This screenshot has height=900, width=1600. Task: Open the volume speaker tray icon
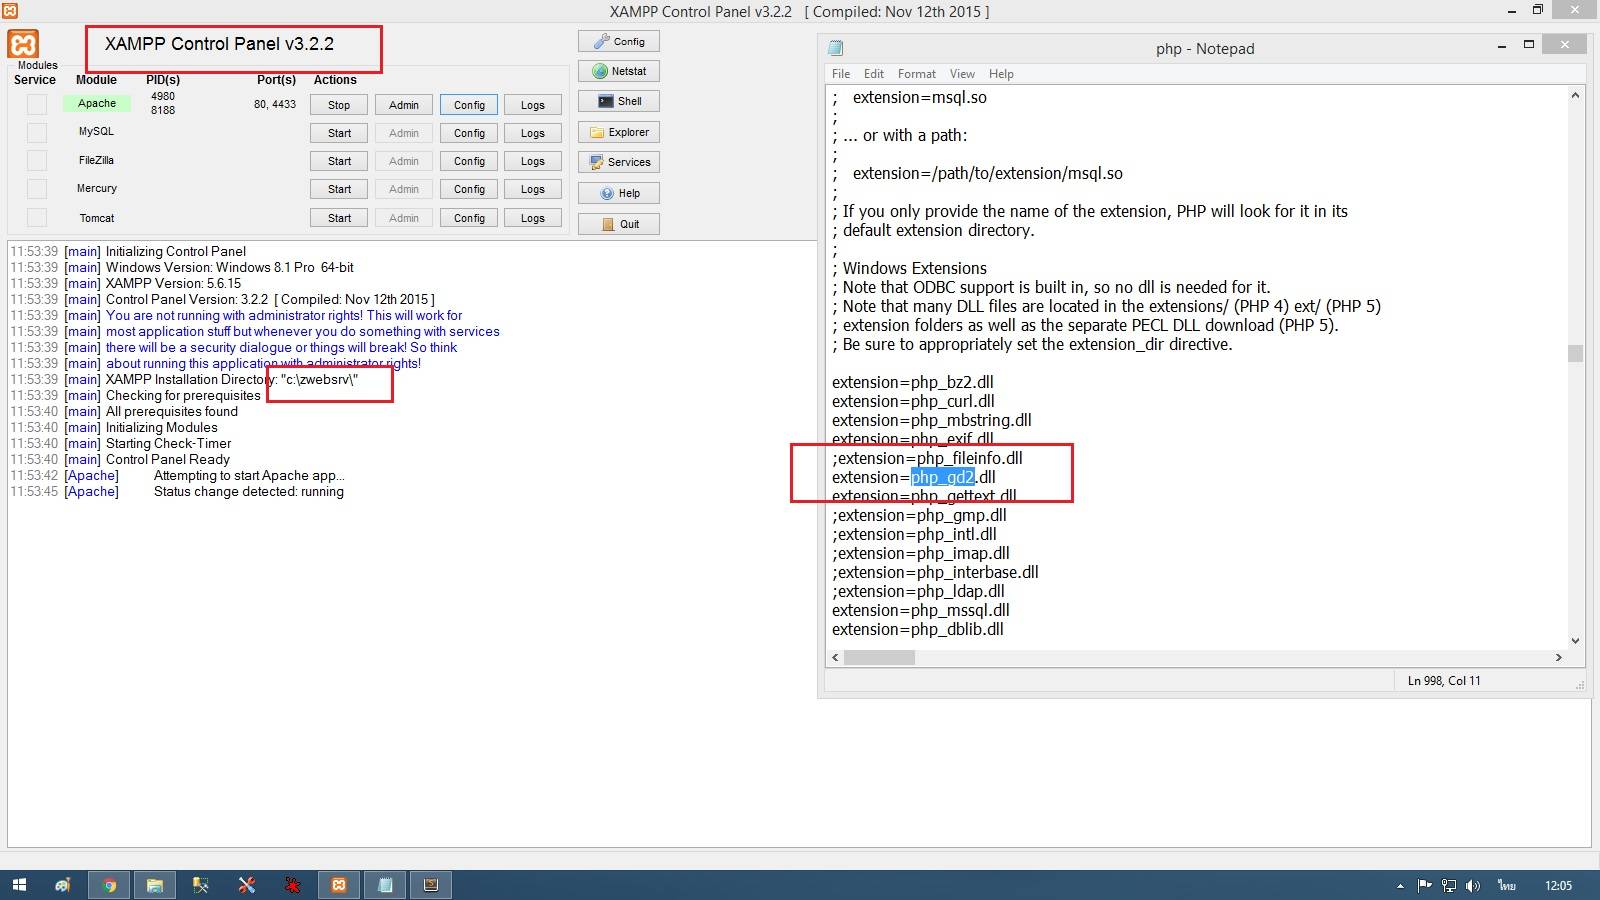[x=1473, y=885]
